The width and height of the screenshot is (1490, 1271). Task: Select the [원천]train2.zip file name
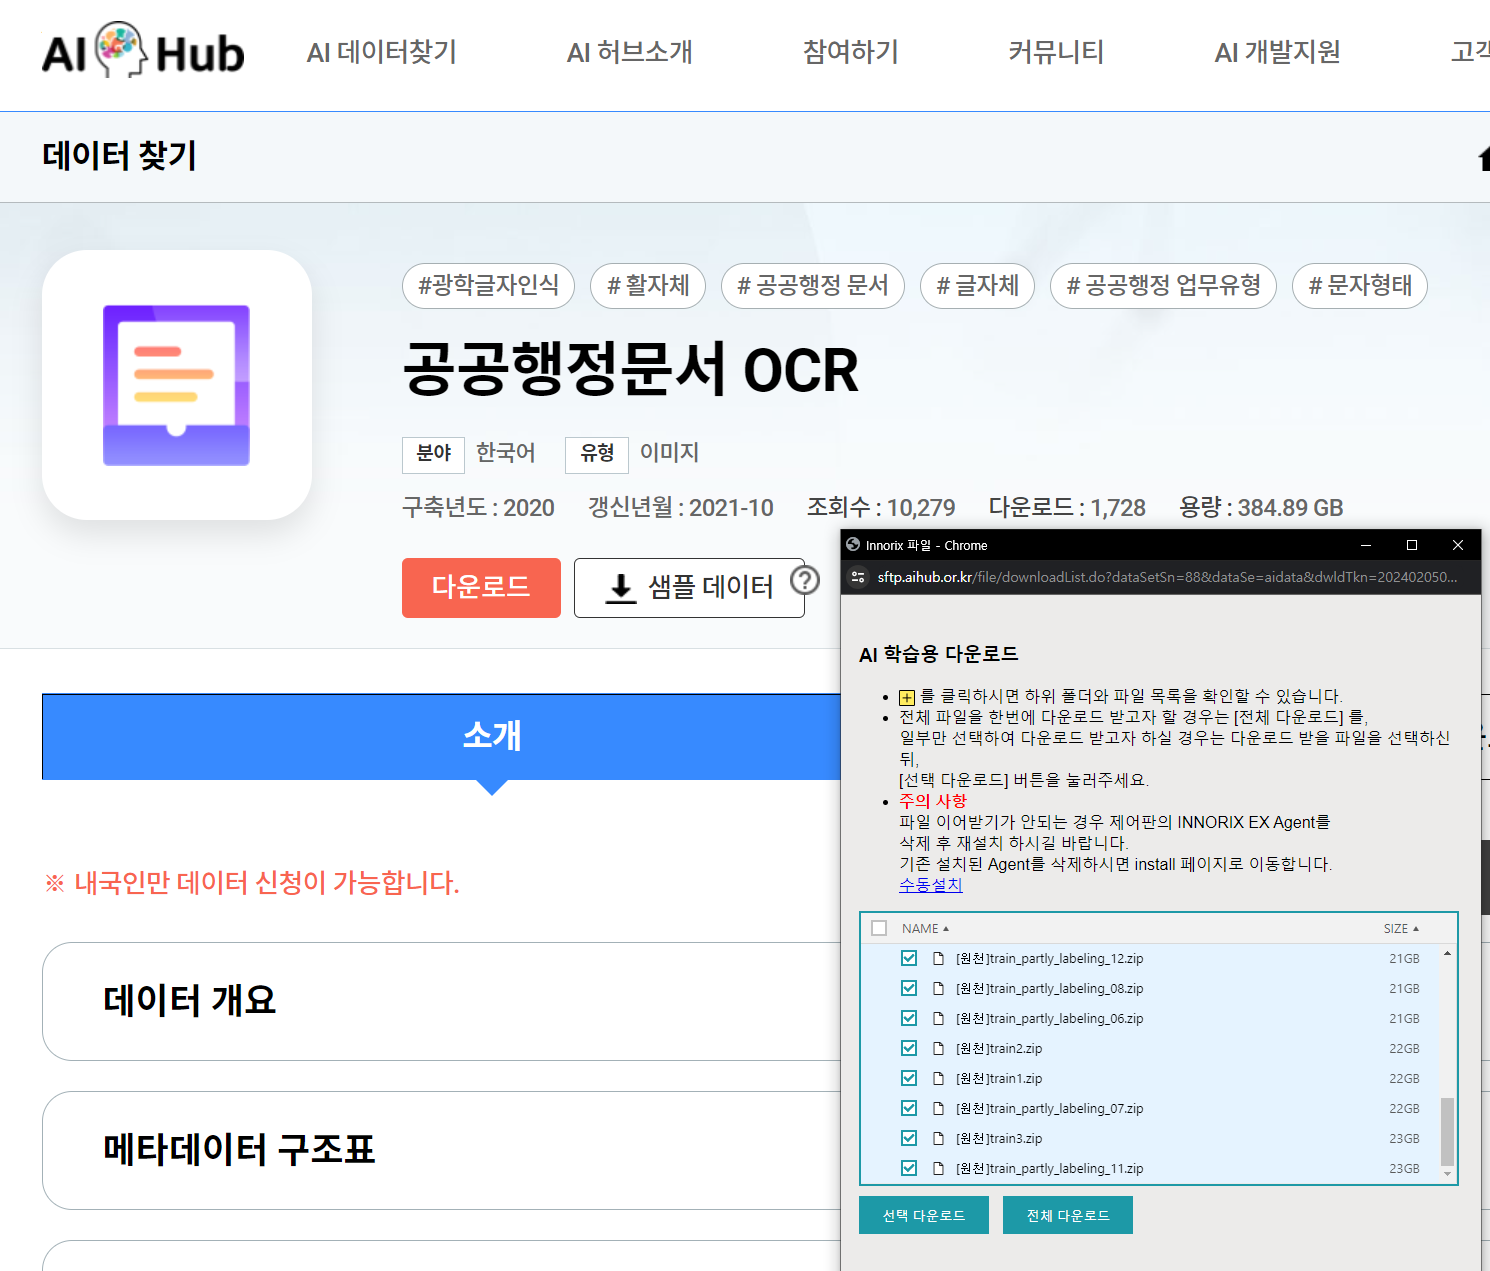pyautogui.click(x=999, y=1048)
